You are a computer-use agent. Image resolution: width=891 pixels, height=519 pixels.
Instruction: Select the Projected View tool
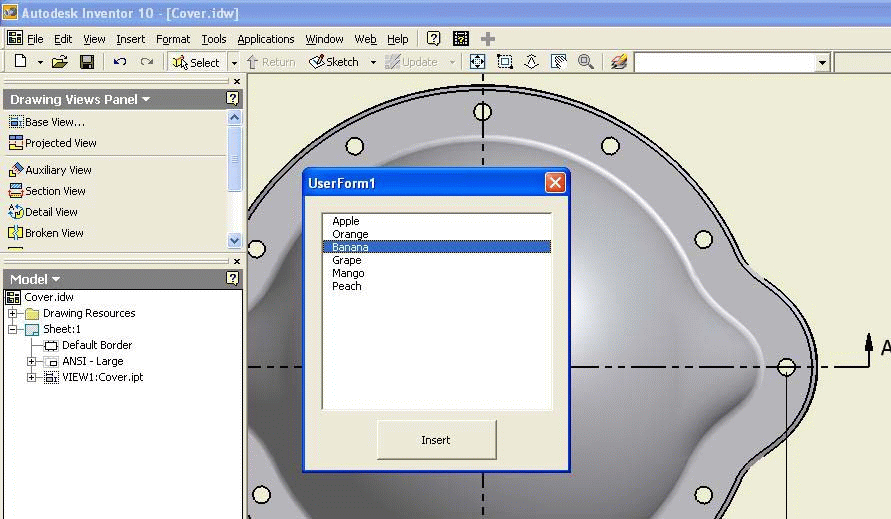(x=52, y=143)
